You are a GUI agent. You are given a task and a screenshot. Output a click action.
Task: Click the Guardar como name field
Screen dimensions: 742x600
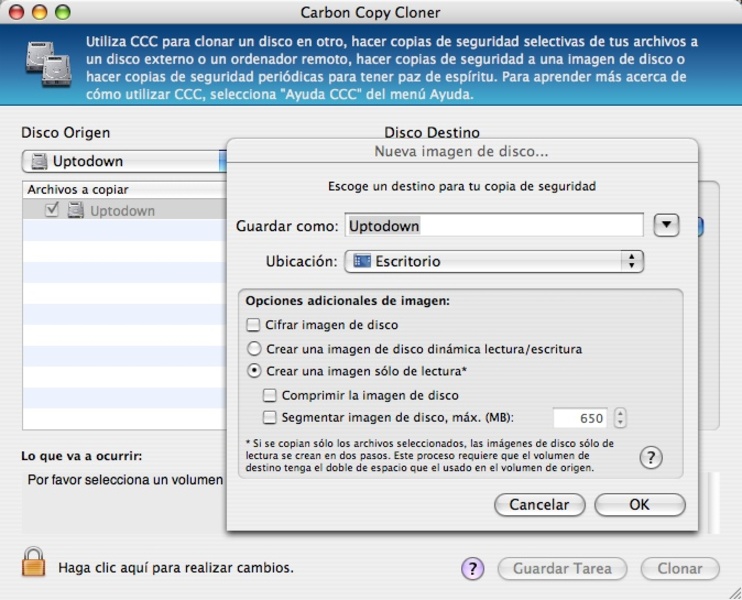pyautogui.click(x=494, y=225)
